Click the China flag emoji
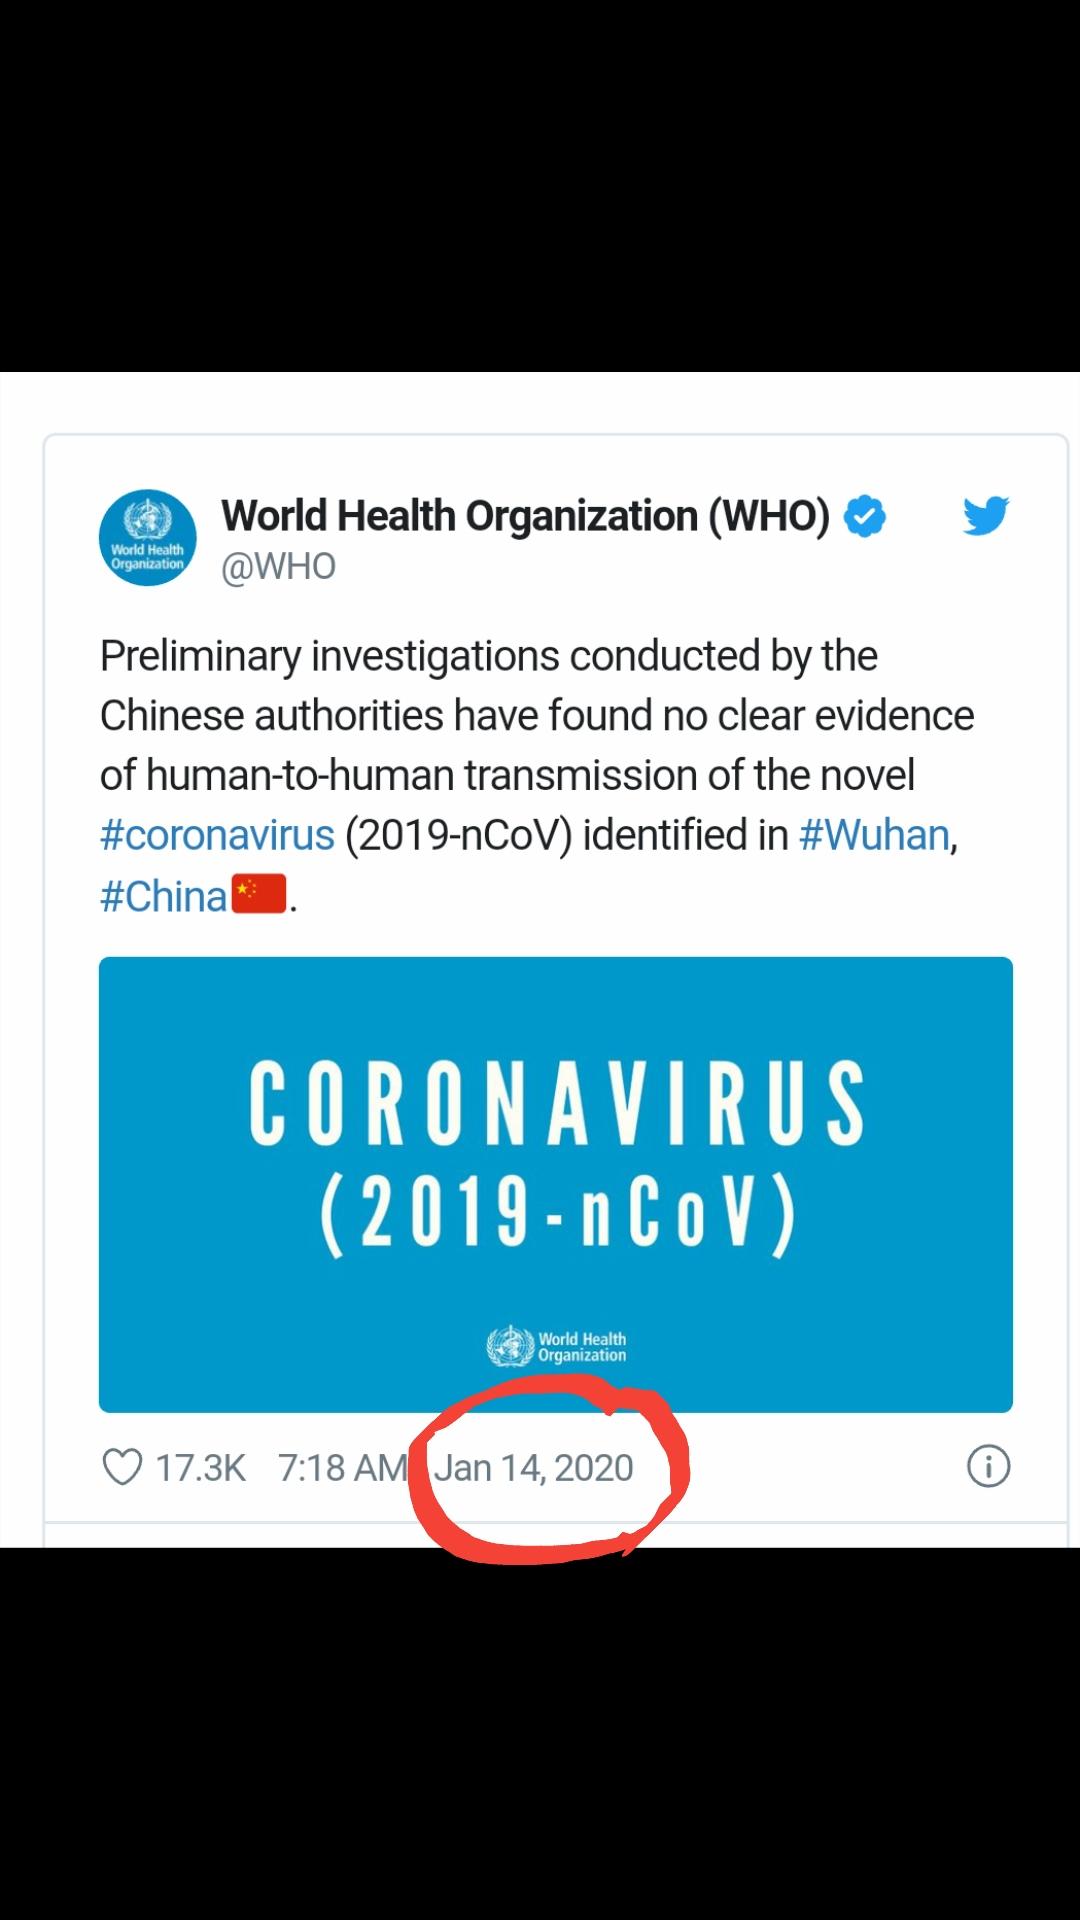This screenshot has width=1080, height=1920. point(260,894)
